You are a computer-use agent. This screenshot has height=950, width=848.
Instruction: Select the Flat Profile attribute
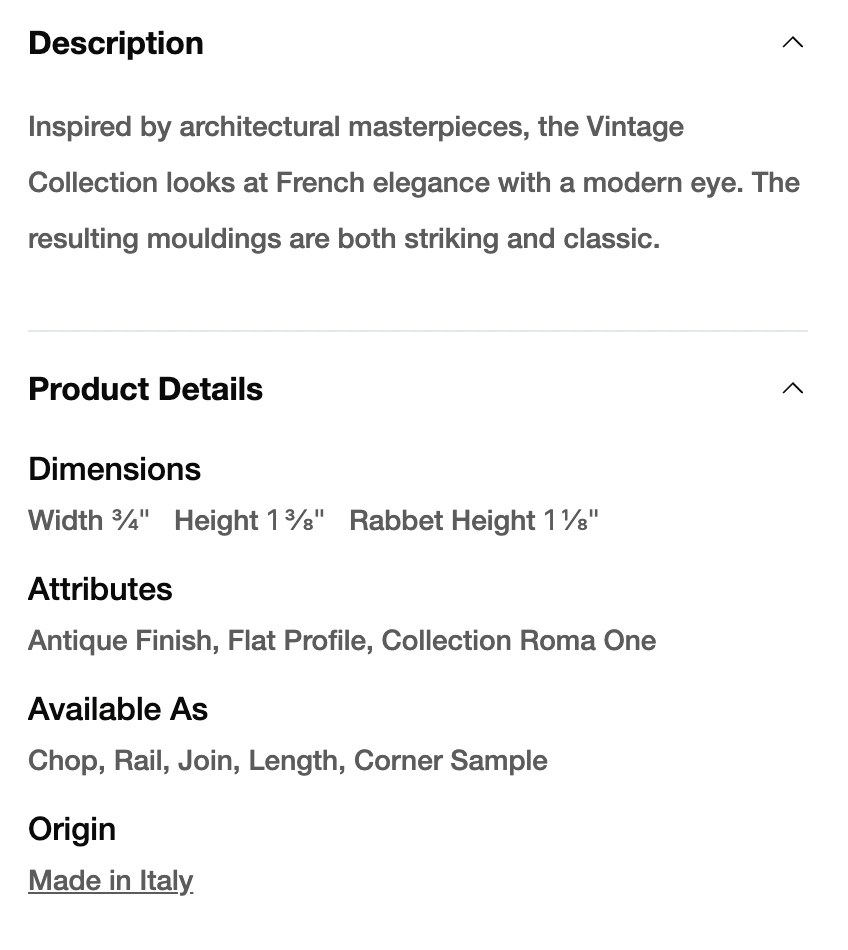coord(297,640)
